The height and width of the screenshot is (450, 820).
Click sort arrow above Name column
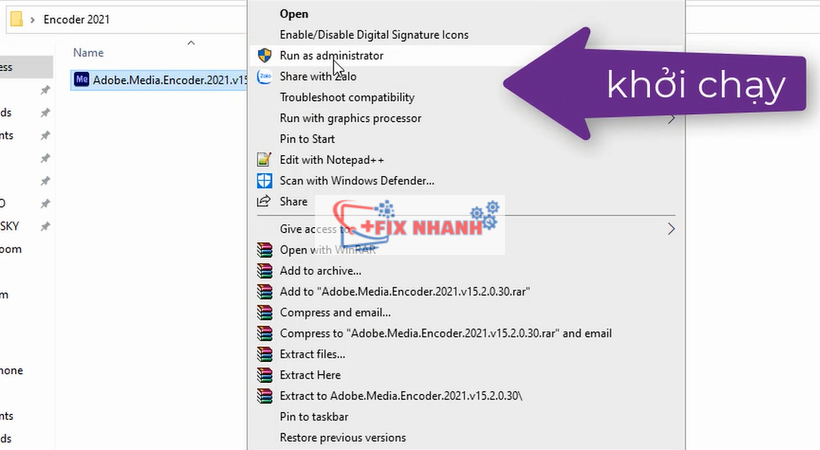tap(191, 43)
